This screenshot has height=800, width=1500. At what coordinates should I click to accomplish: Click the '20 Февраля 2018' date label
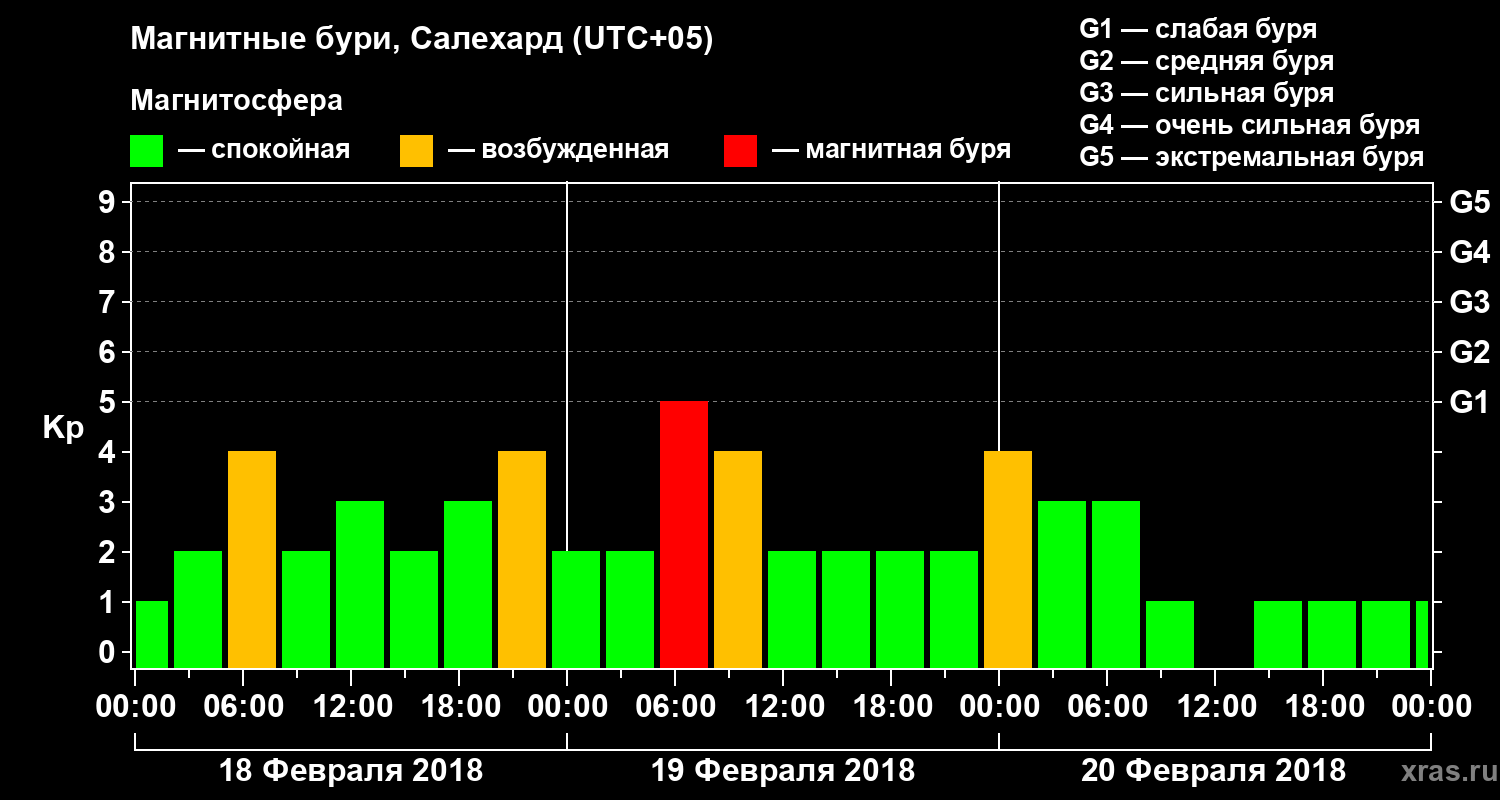(1214, 771)
